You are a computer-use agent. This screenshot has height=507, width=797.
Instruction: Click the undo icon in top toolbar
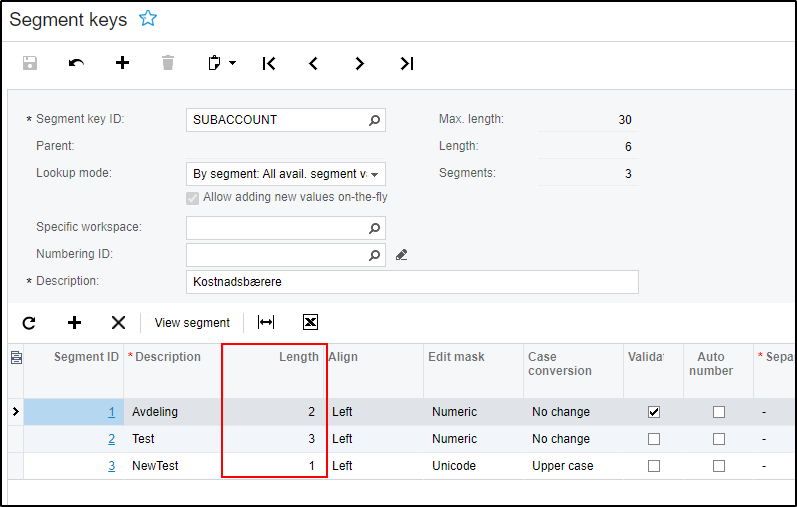[76, 63]
